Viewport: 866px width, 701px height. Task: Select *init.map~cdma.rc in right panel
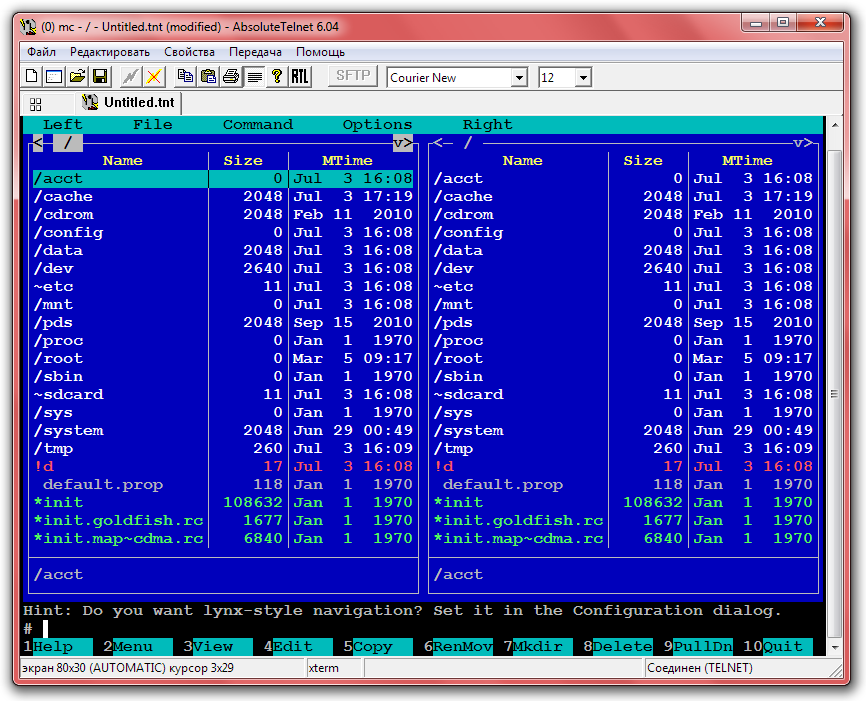pyautogui.click(x=623, y=539)
